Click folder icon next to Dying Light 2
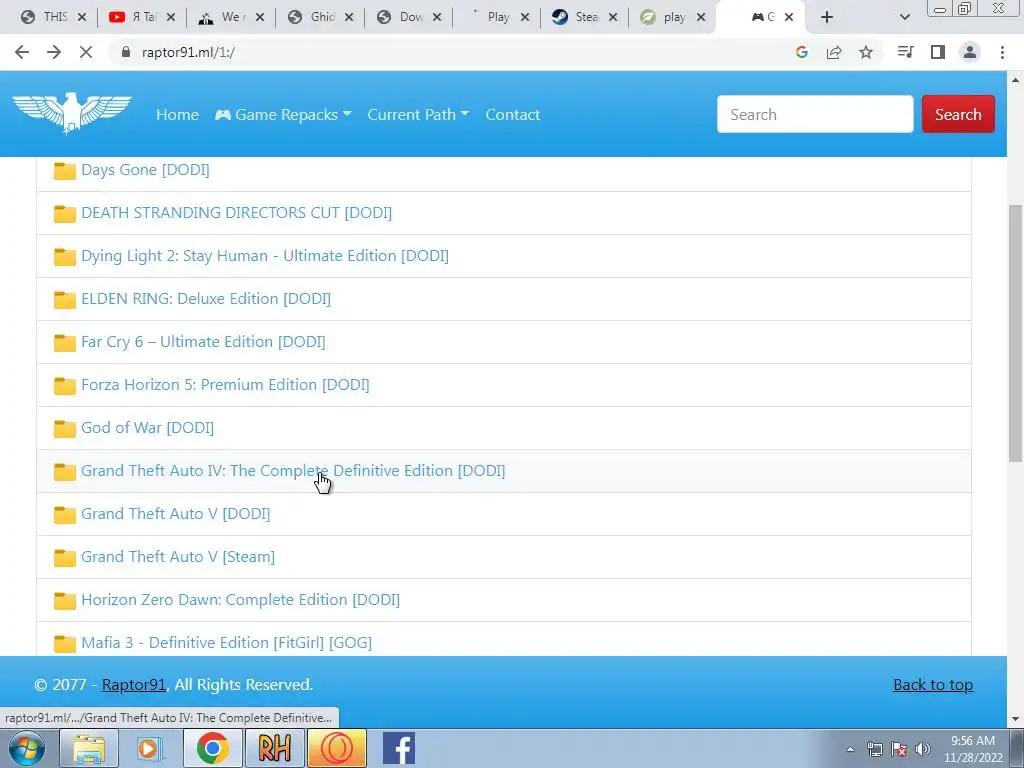The image size is (1024, 768). [65, 257]
